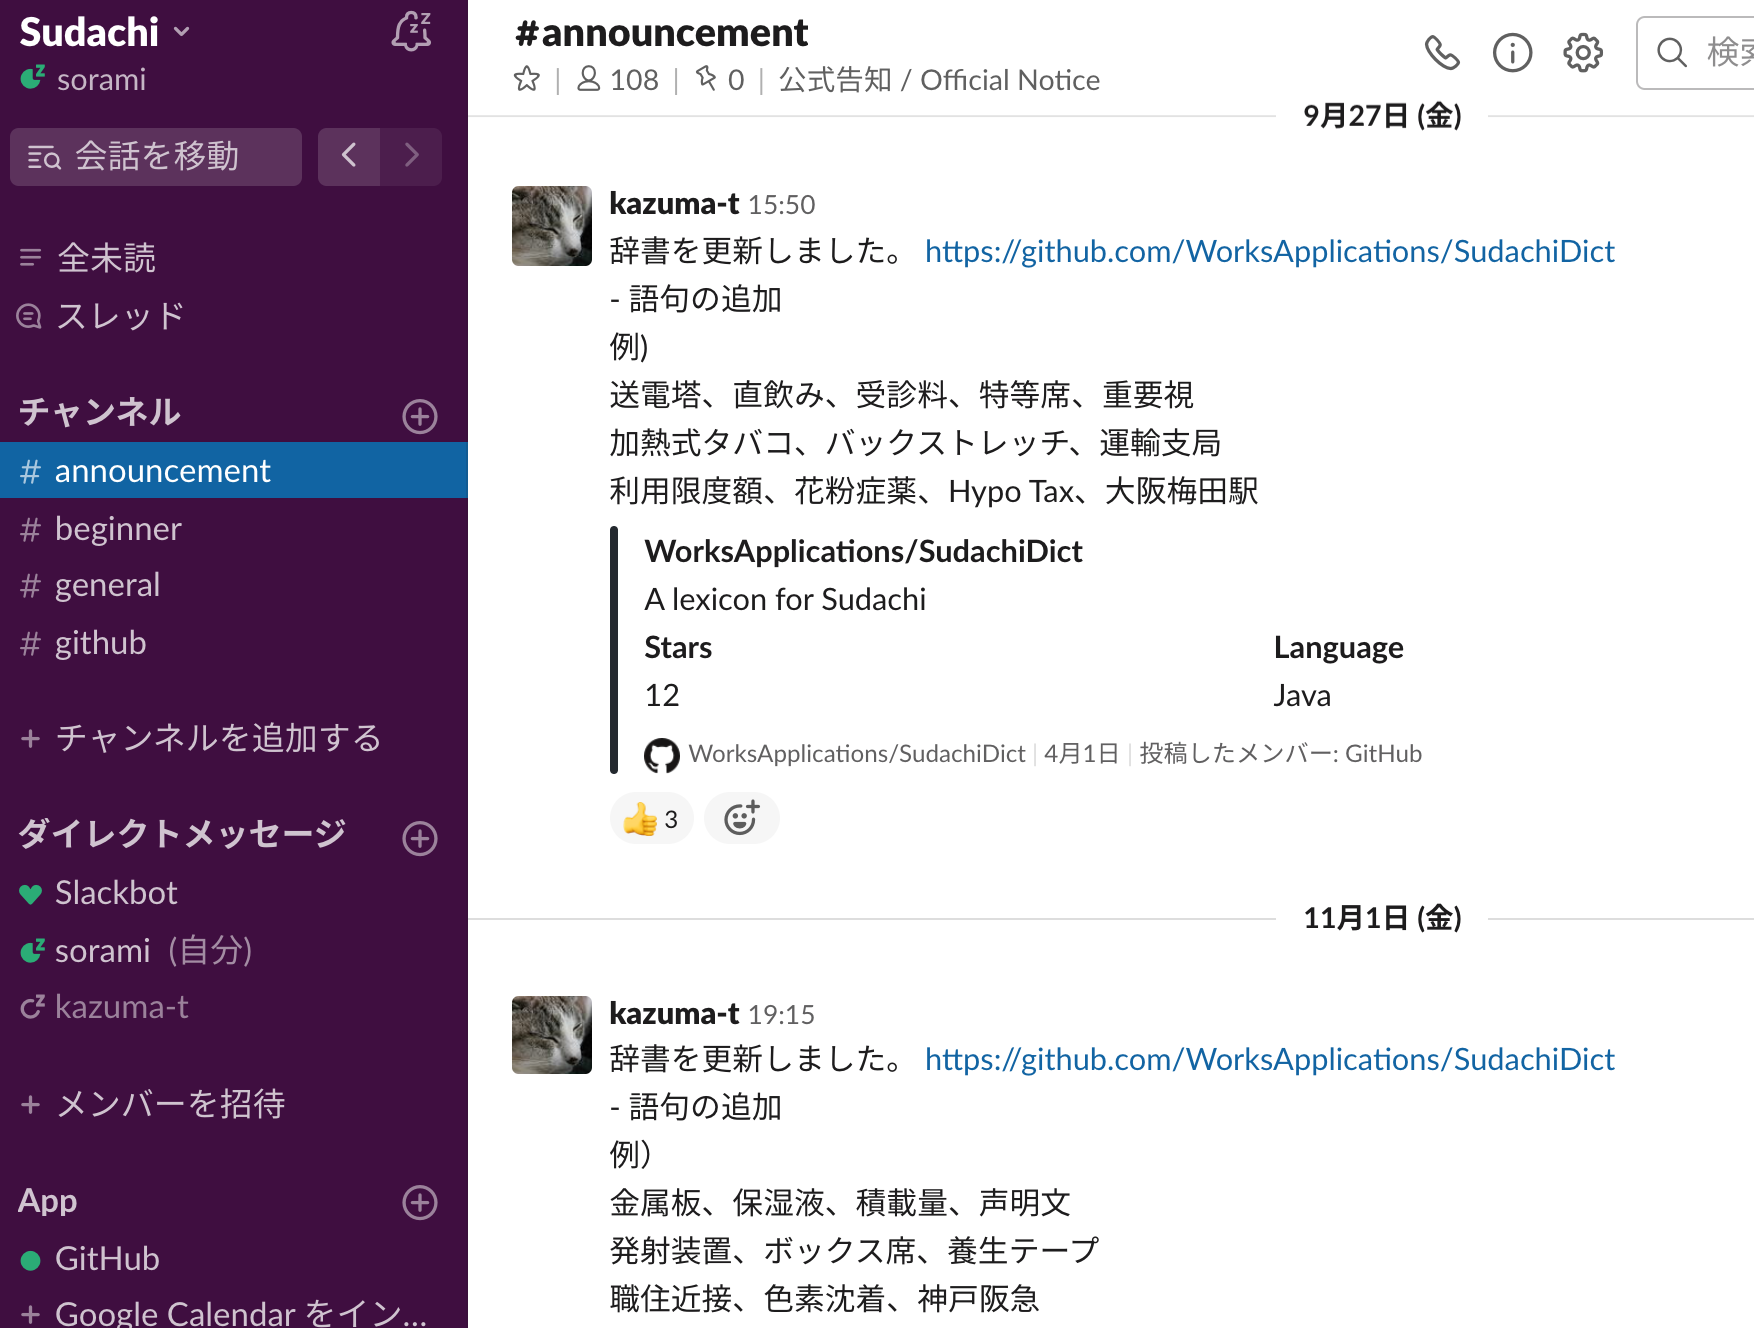Open the 会話を移動 jump-to box
The height and width of the screenshot is (1328, 1754).
coord(156,156)
